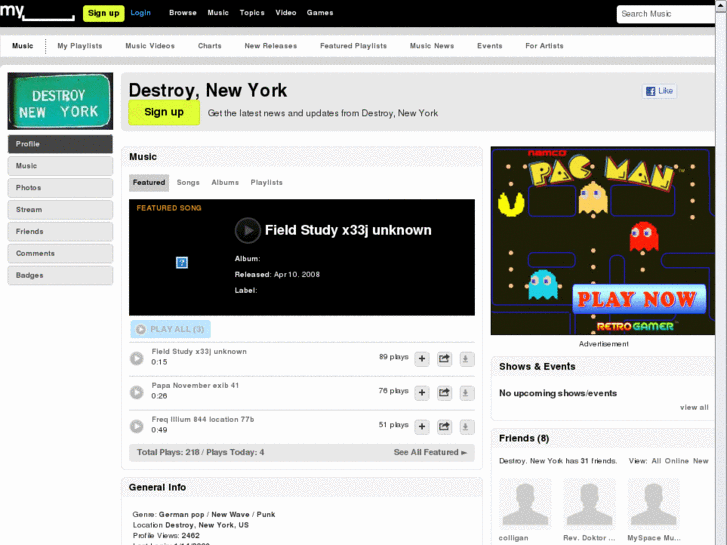727x545 pixels.
Task: Share the Papa November exib 41 track
Action: tap(444, 393)
